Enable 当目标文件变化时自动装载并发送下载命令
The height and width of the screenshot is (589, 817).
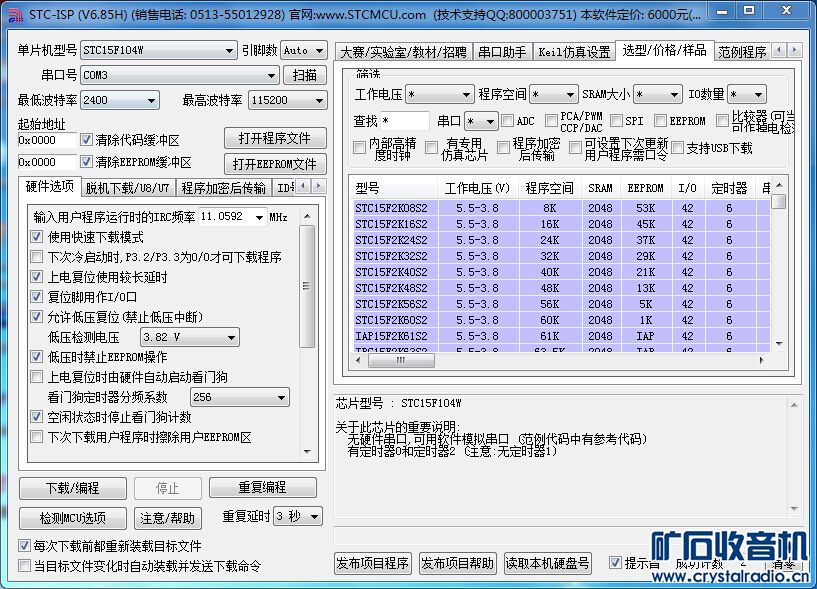24,566
